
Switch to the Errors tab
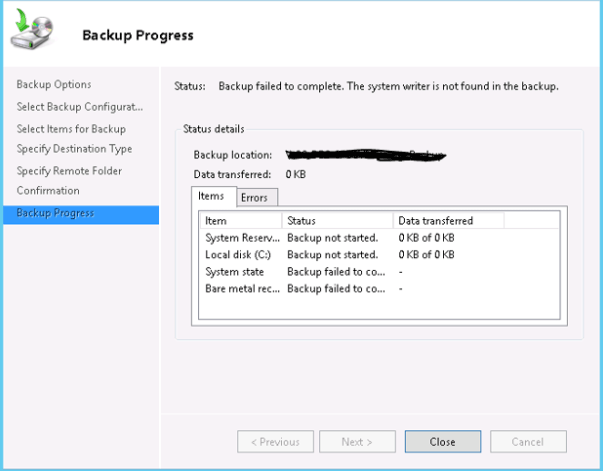[x=257, y=198]
